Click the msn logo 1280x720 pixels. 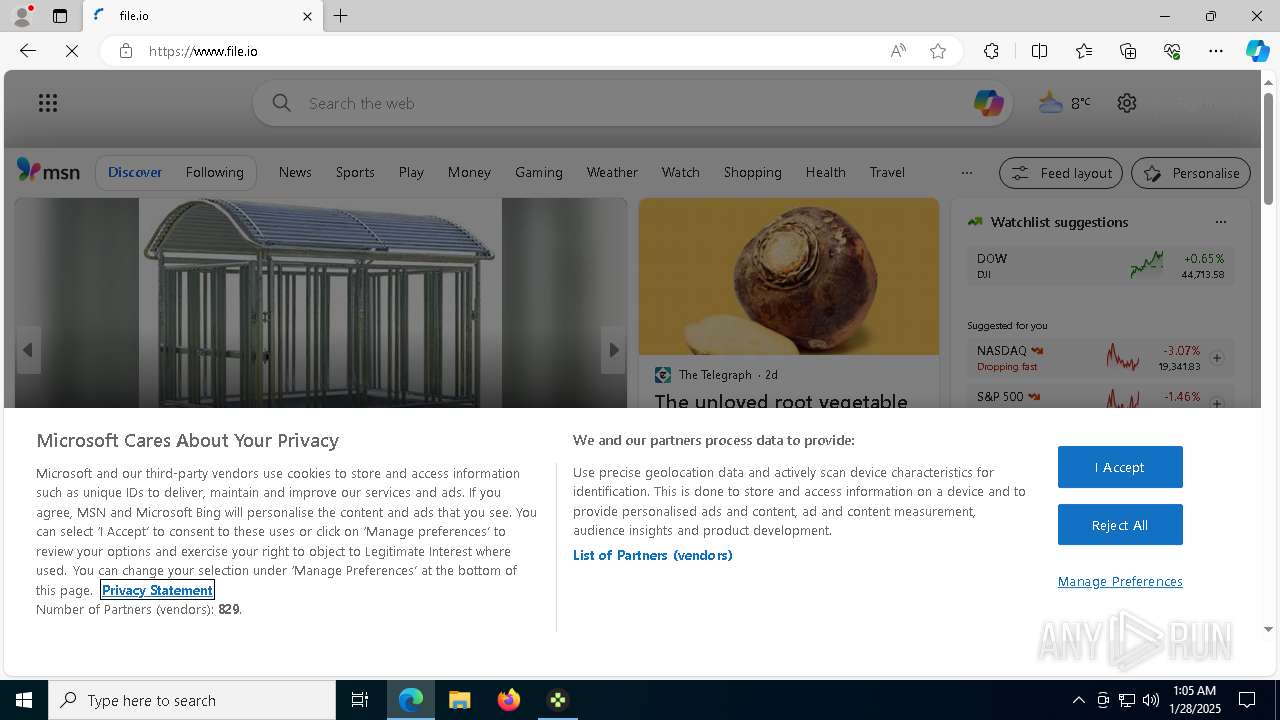48,172
